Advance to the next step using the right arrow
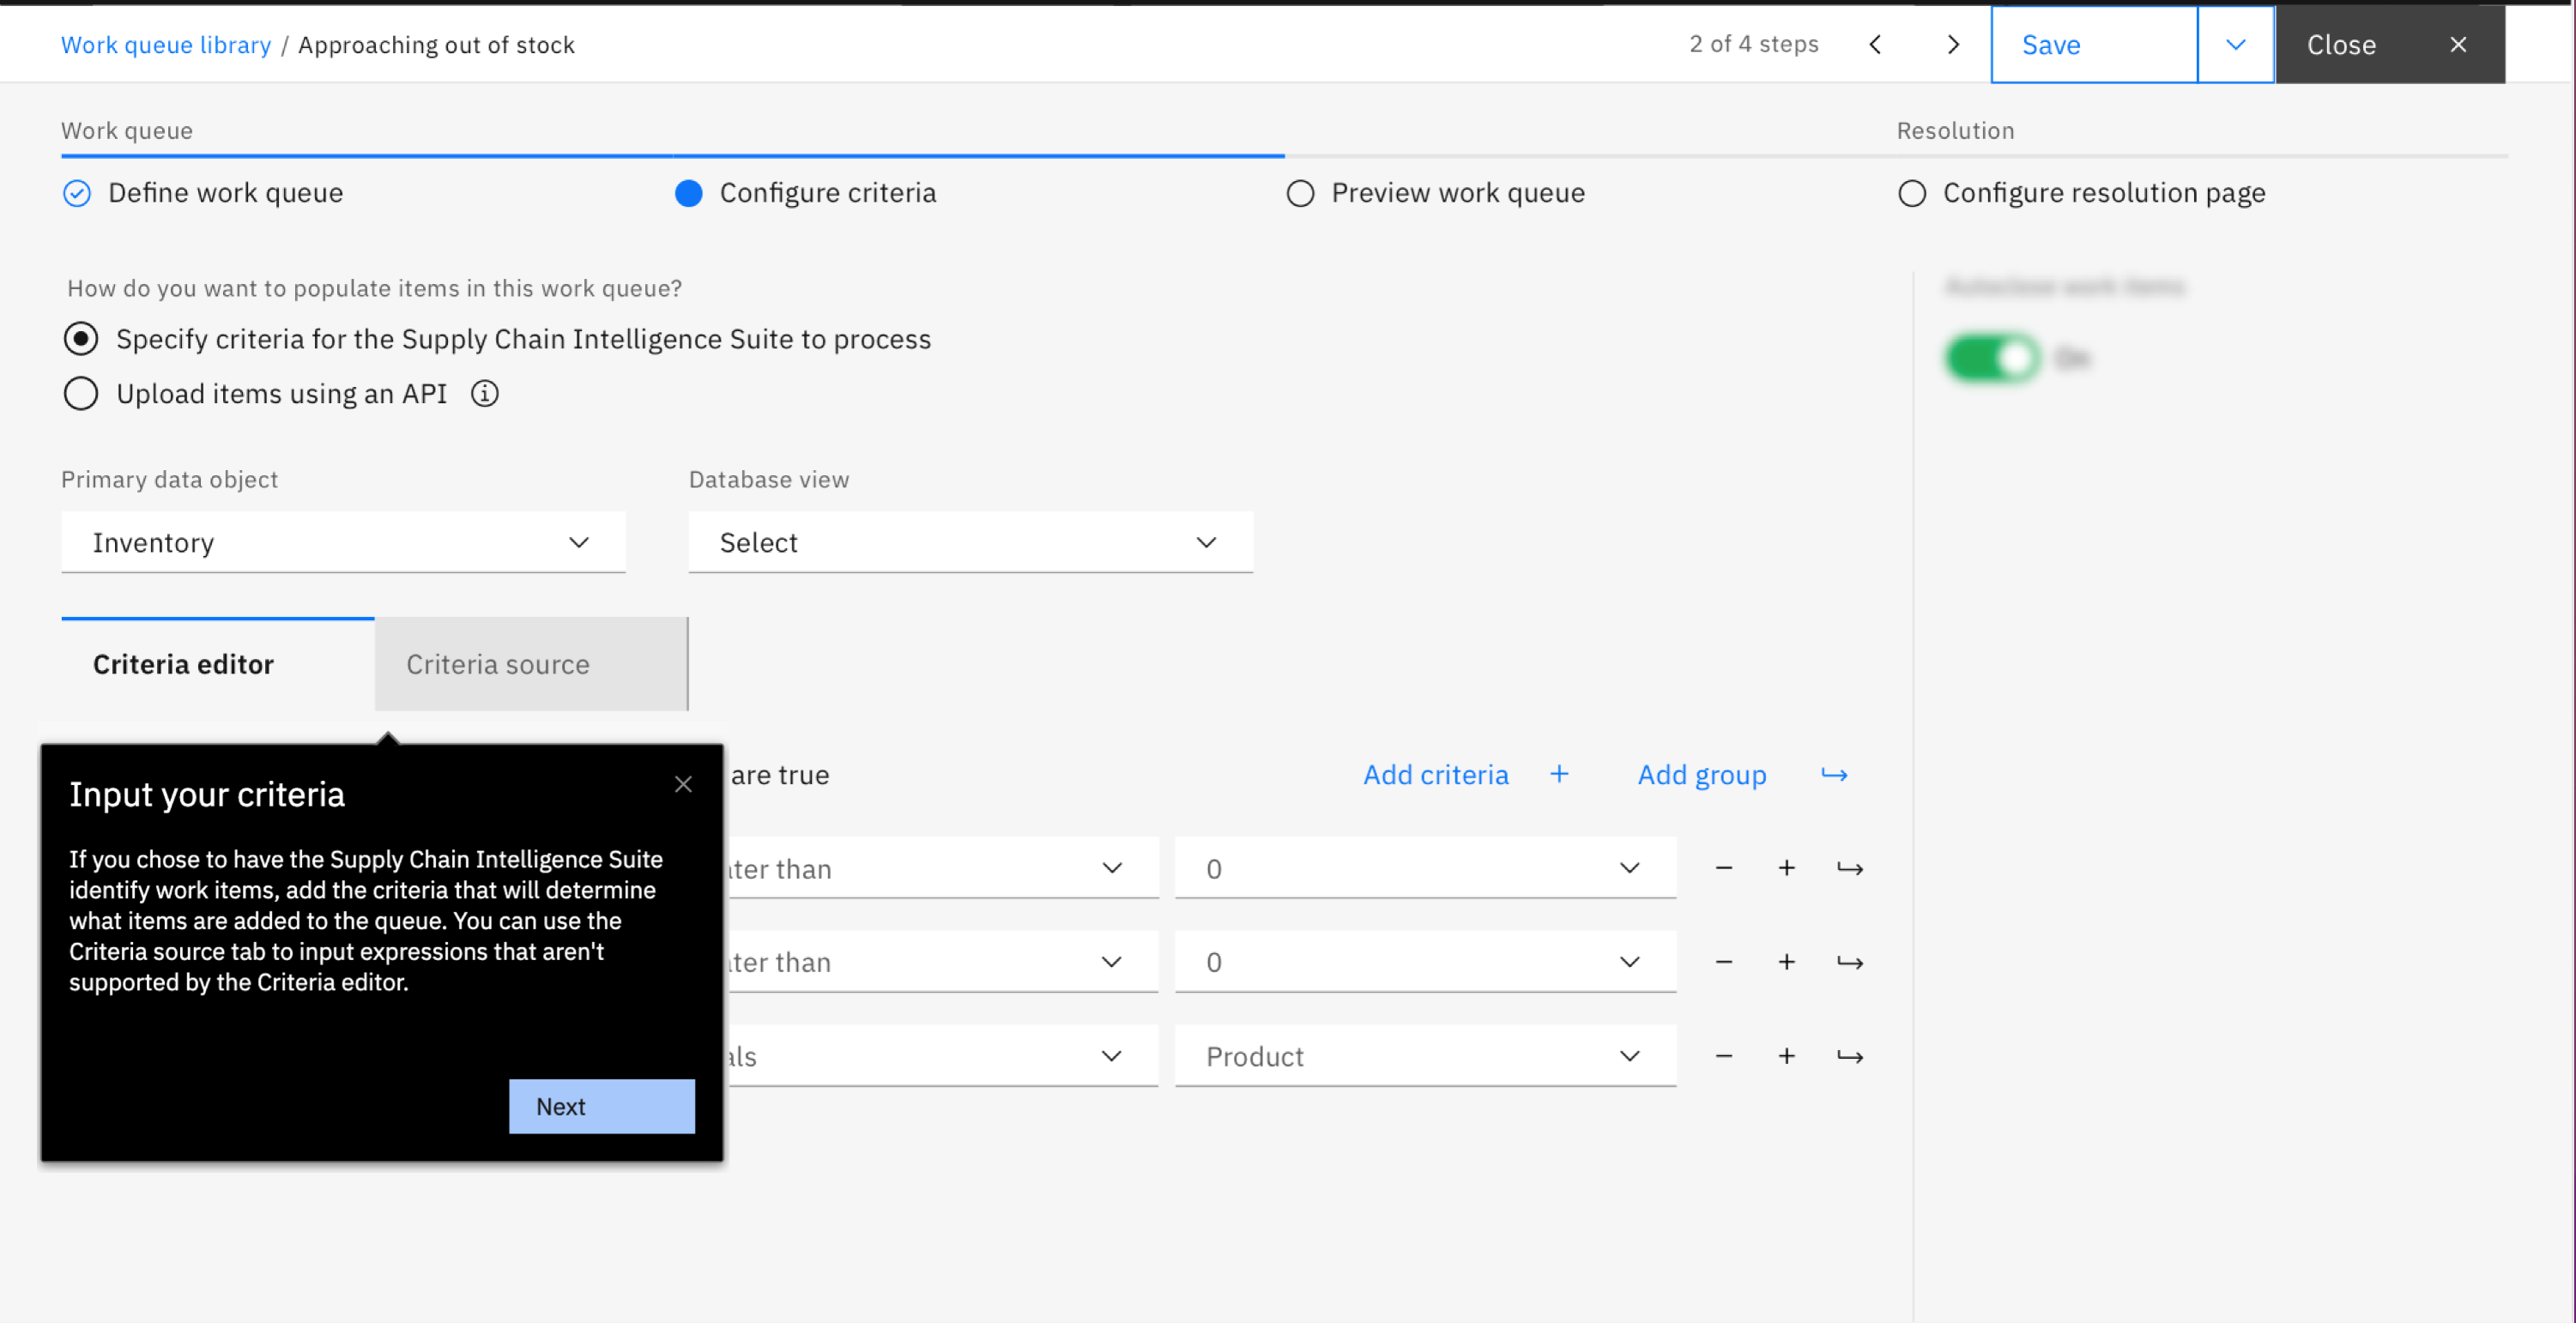This screenshot has height=1323, width=2576. coord(1953,44)
